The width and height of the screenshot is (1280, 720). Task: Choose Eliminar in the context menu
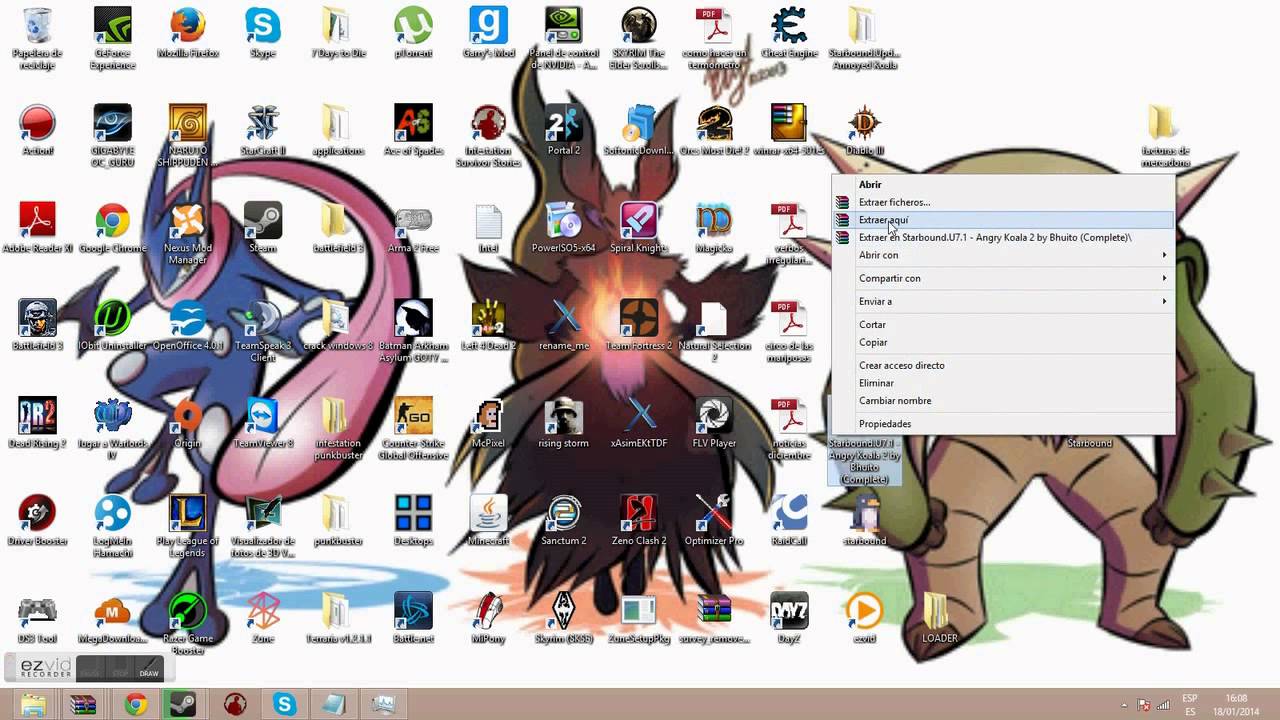click(x=1003, y=383)
